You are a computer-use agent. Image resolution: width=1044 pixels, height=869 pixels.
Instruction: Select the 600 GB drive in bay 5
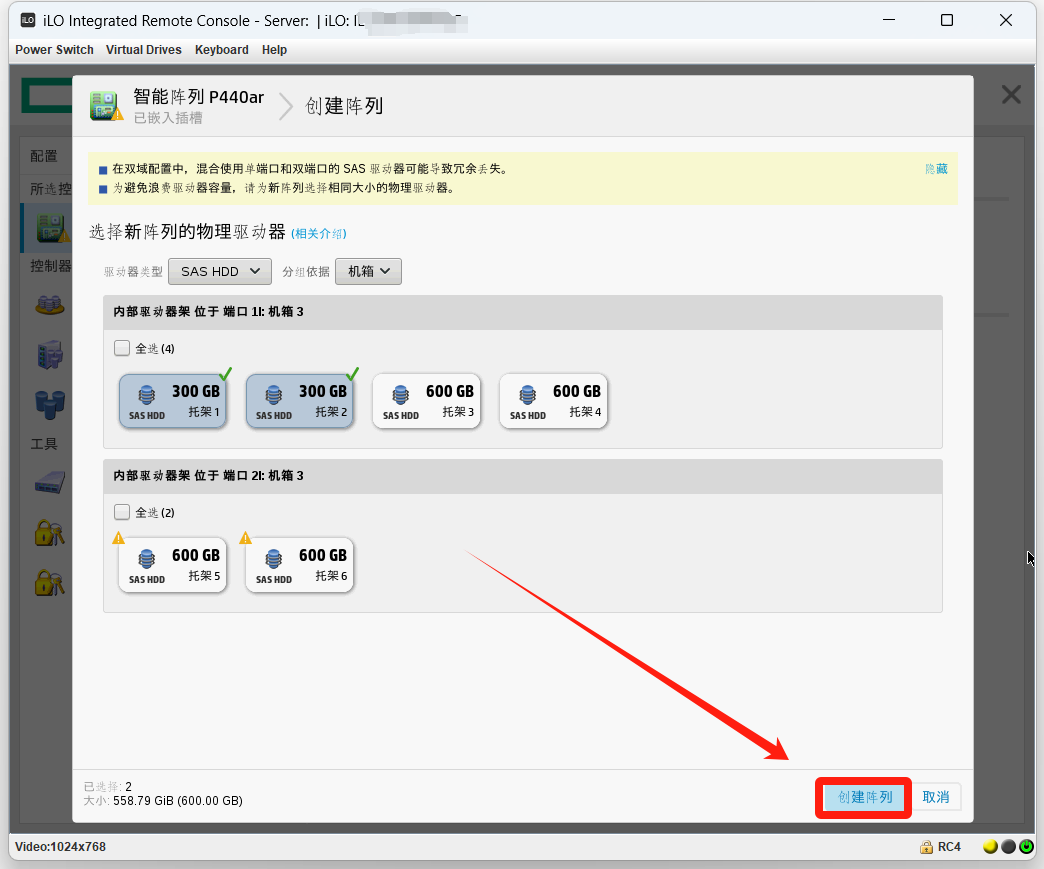coord(173,565)
